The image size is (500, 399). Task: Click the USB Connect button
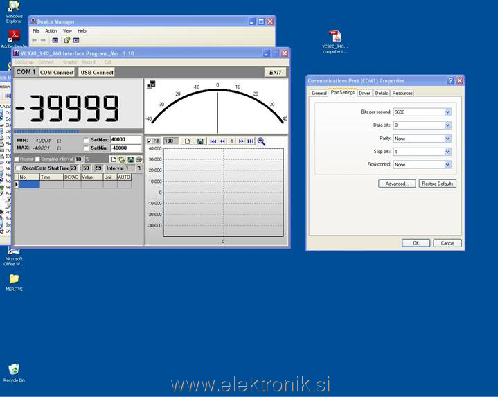[97, 72]
